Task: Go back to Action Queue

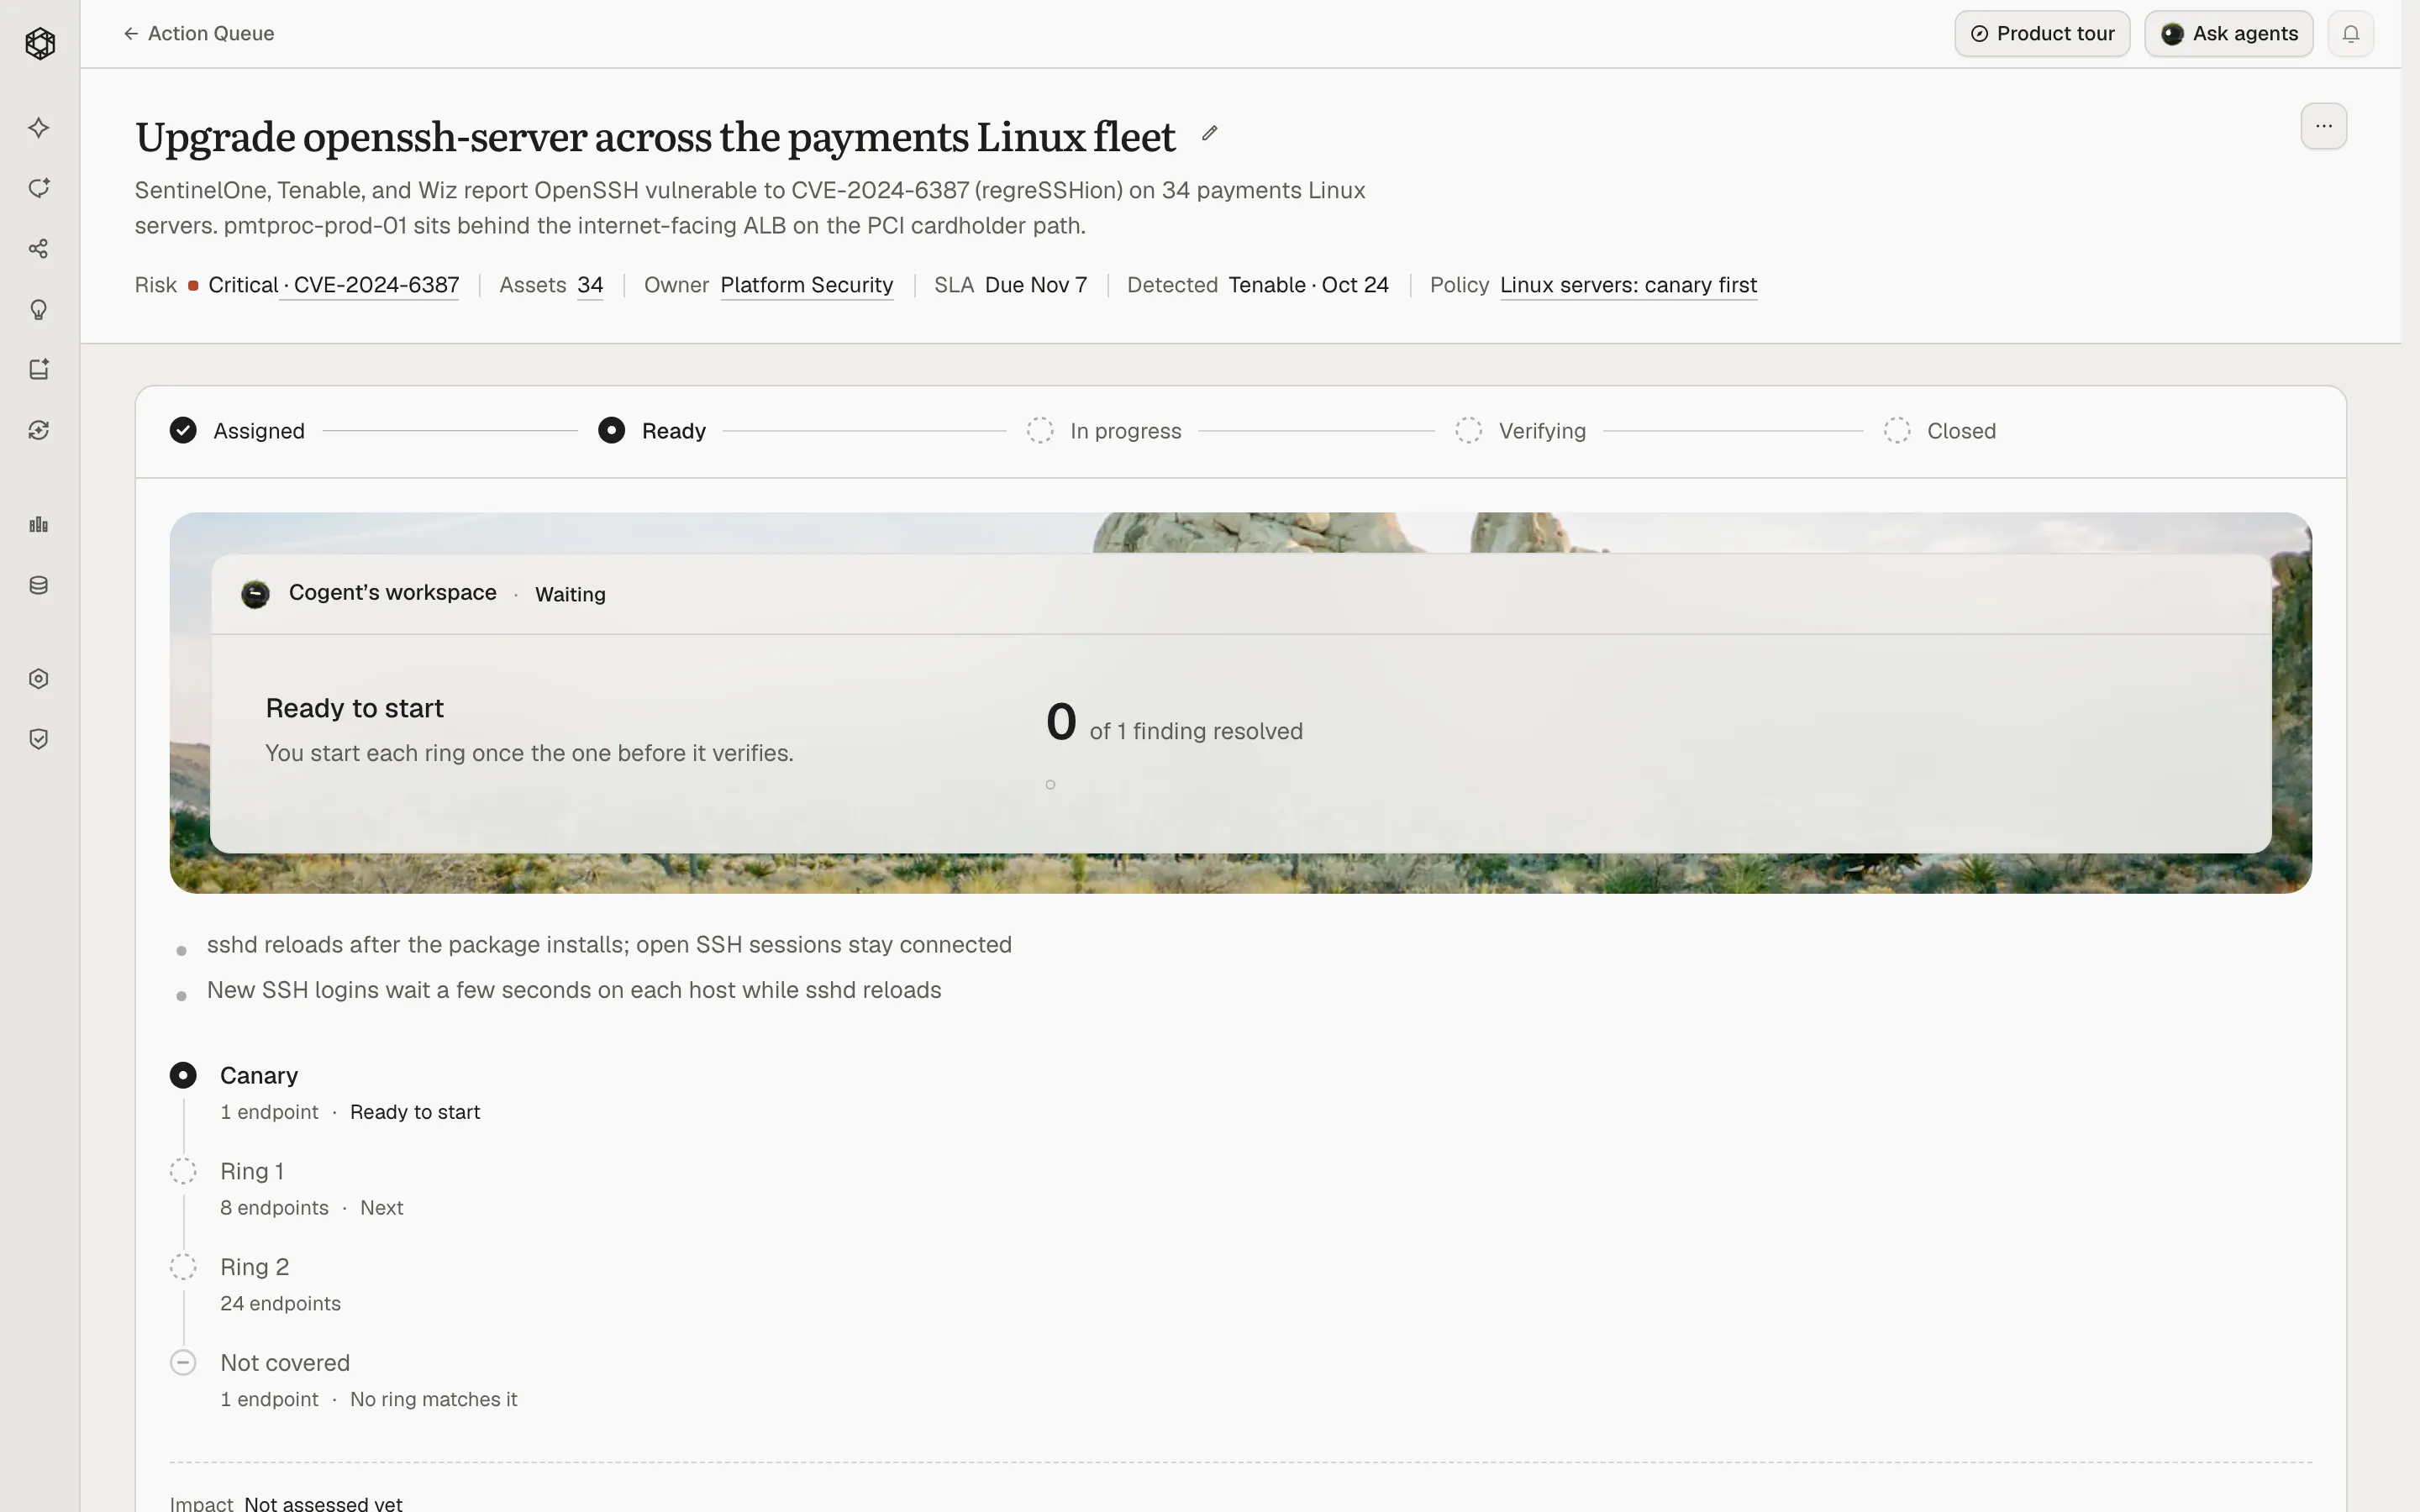Action: [199, 33]
